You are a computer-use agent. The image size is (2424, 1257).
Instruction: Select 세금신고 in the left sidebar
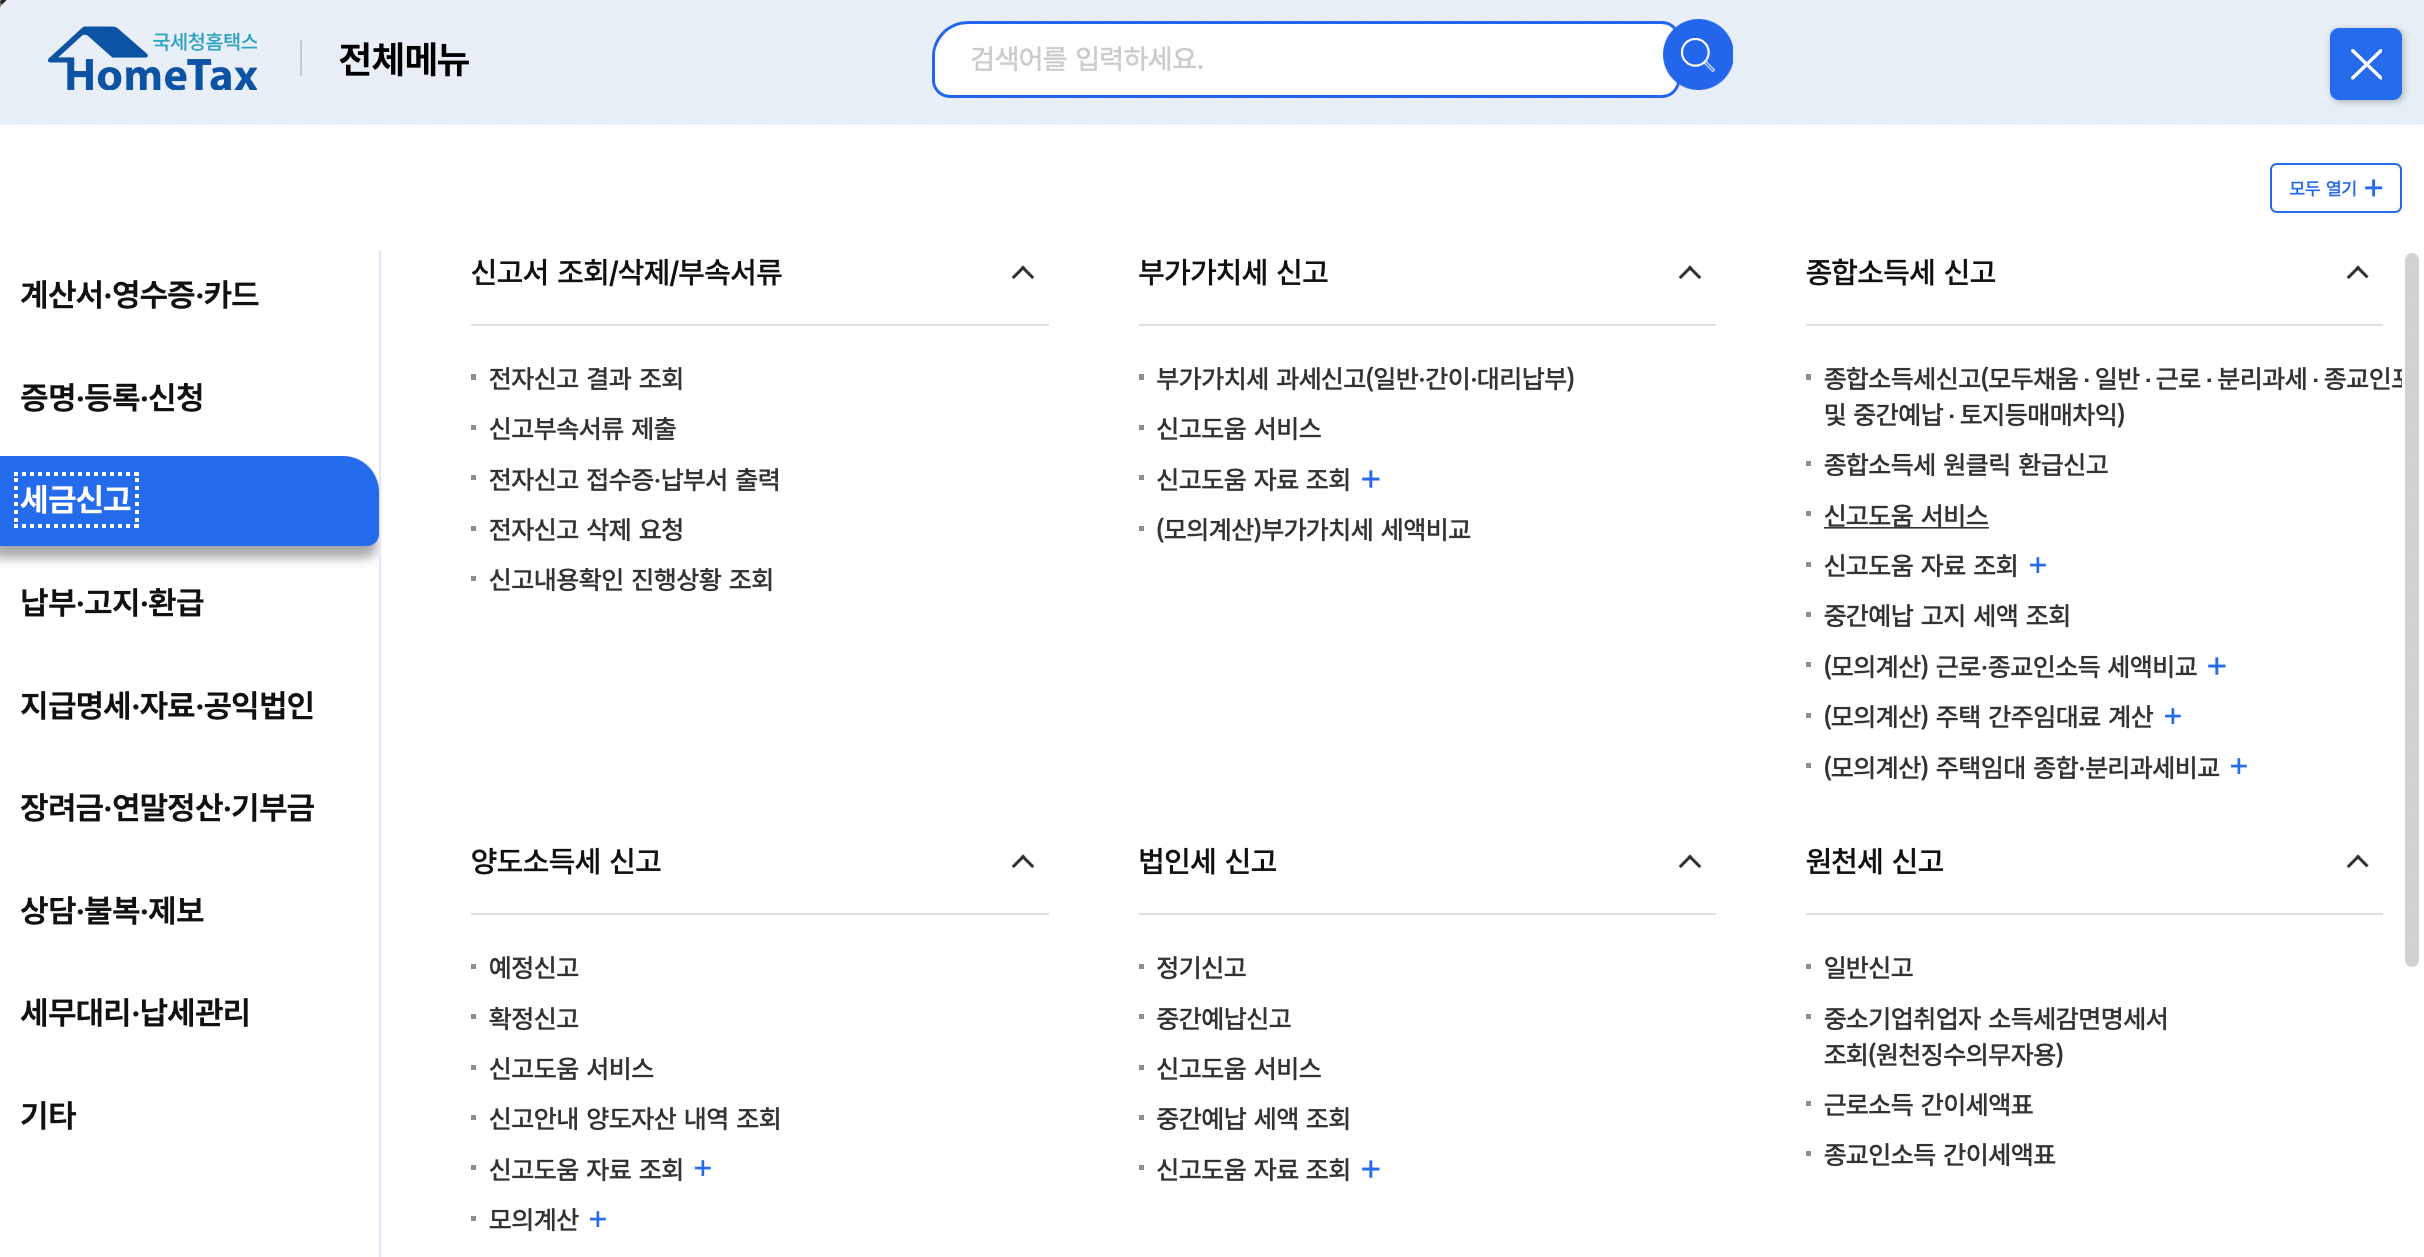[77, 501]
